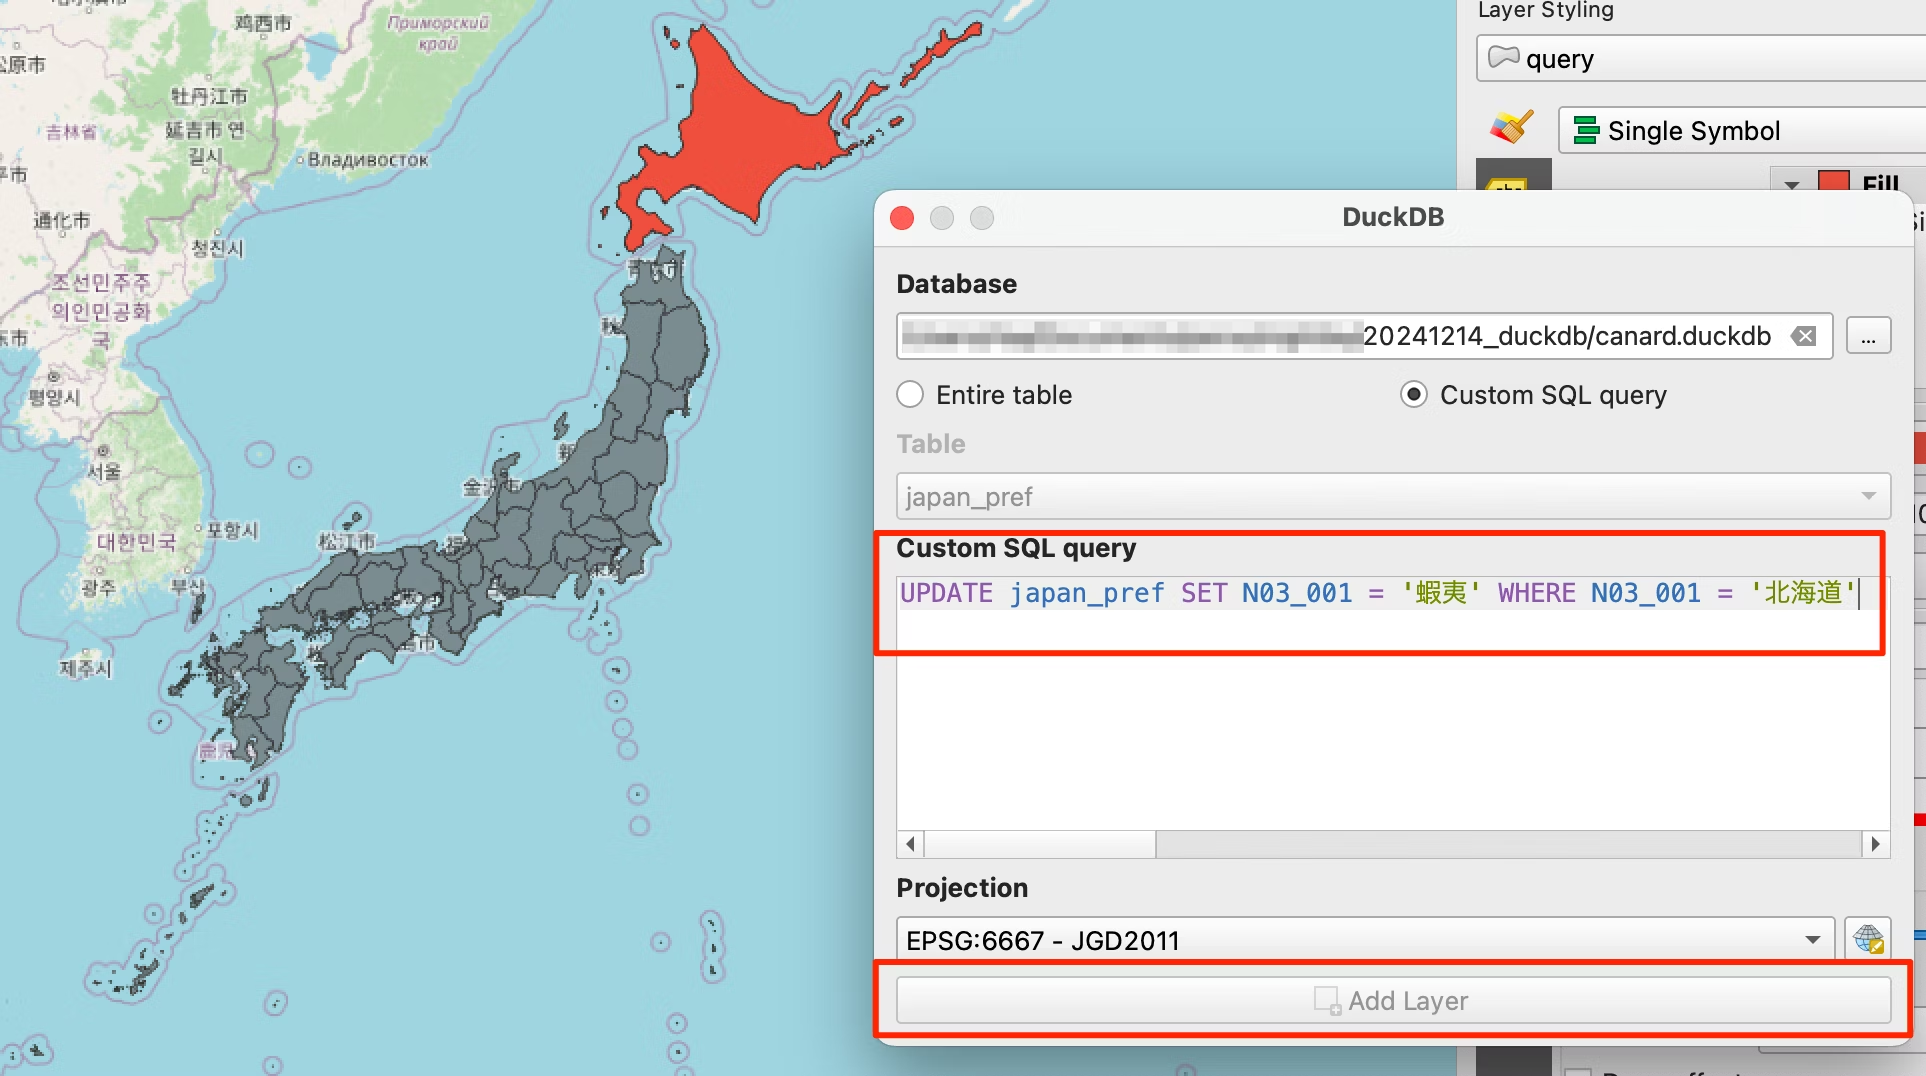This screenshot has width=1926, height=1076.
Task: Close the DuckDB dialog window
Action: click(x=902, y=218)
